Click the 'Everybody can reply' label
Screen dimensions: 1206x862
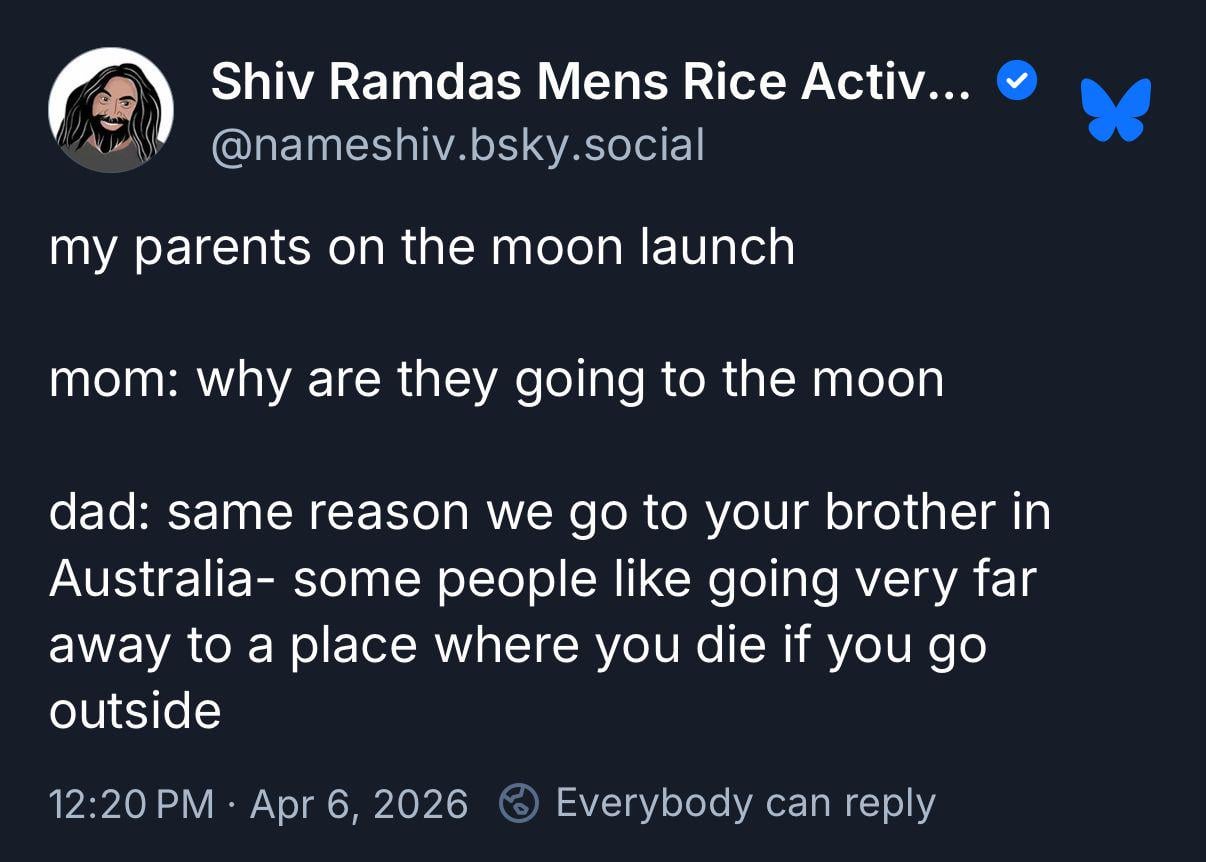745,803
